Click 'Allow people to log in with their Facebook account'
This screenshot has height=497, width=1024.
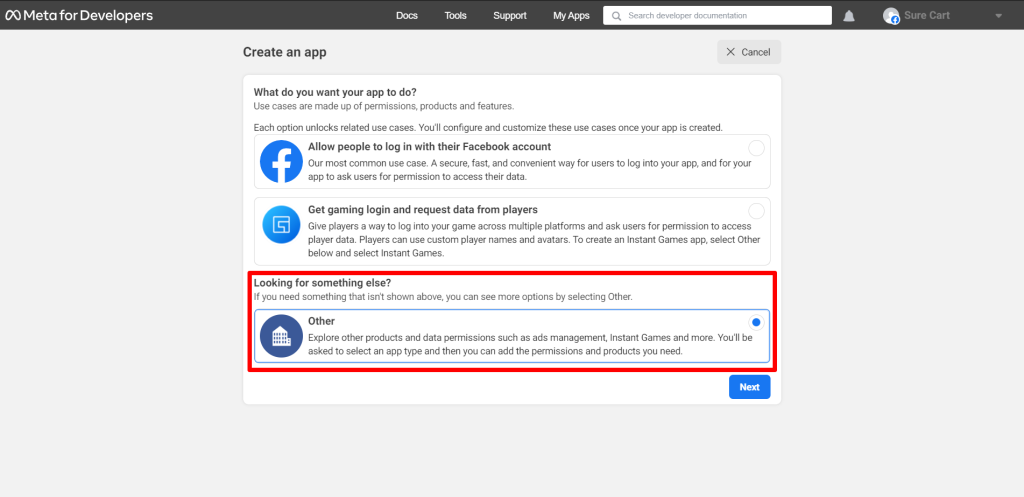430,146
